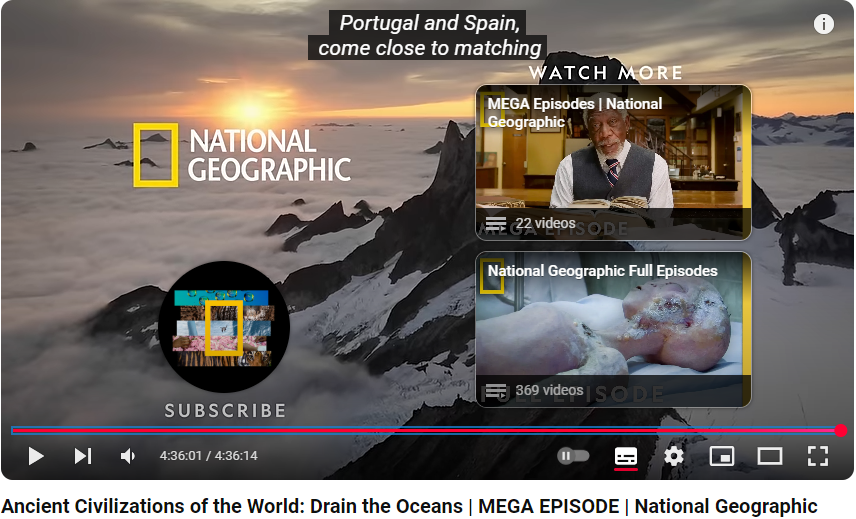Enable miniplayer mode
The width and height of the screenshot is (856, 519).
tap(721, 456)
